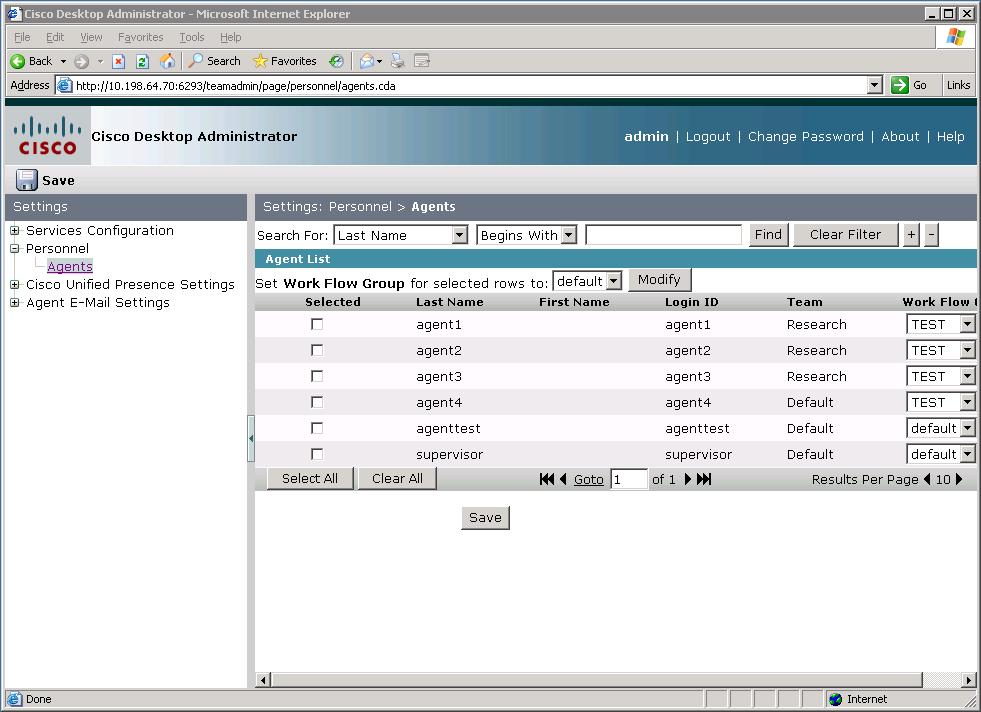This screenshot has width=981, height=712.
Task: Go to previous page of results
Action: click(x=563, y=479)
